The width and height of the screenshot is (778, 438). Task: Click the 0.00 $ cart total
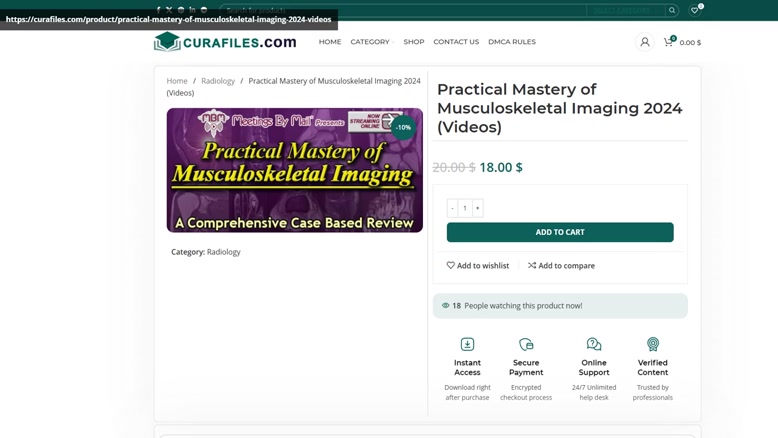click(x=690, y=43)
